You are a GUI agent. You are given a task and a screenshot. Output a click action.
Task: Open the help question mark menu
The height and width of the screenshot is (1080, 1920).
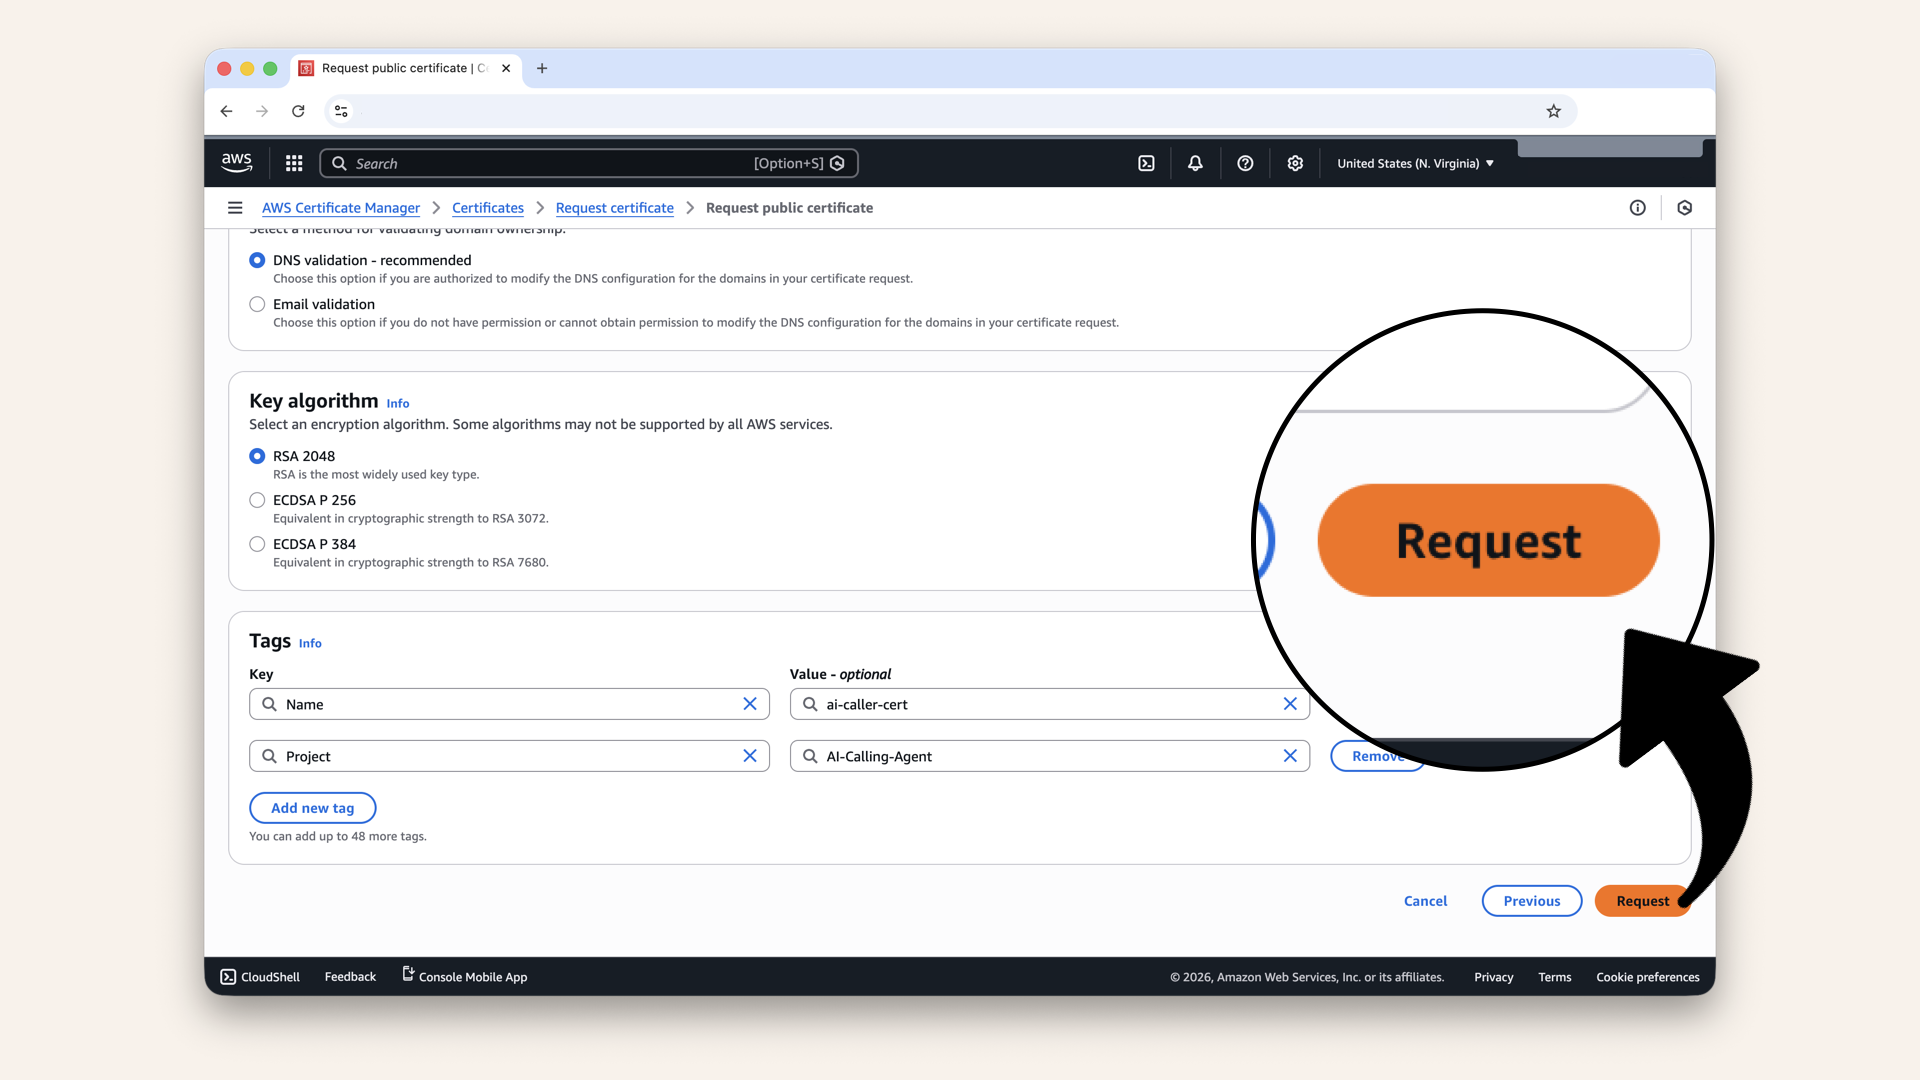pyautogui.click(x=1245, y=163)
